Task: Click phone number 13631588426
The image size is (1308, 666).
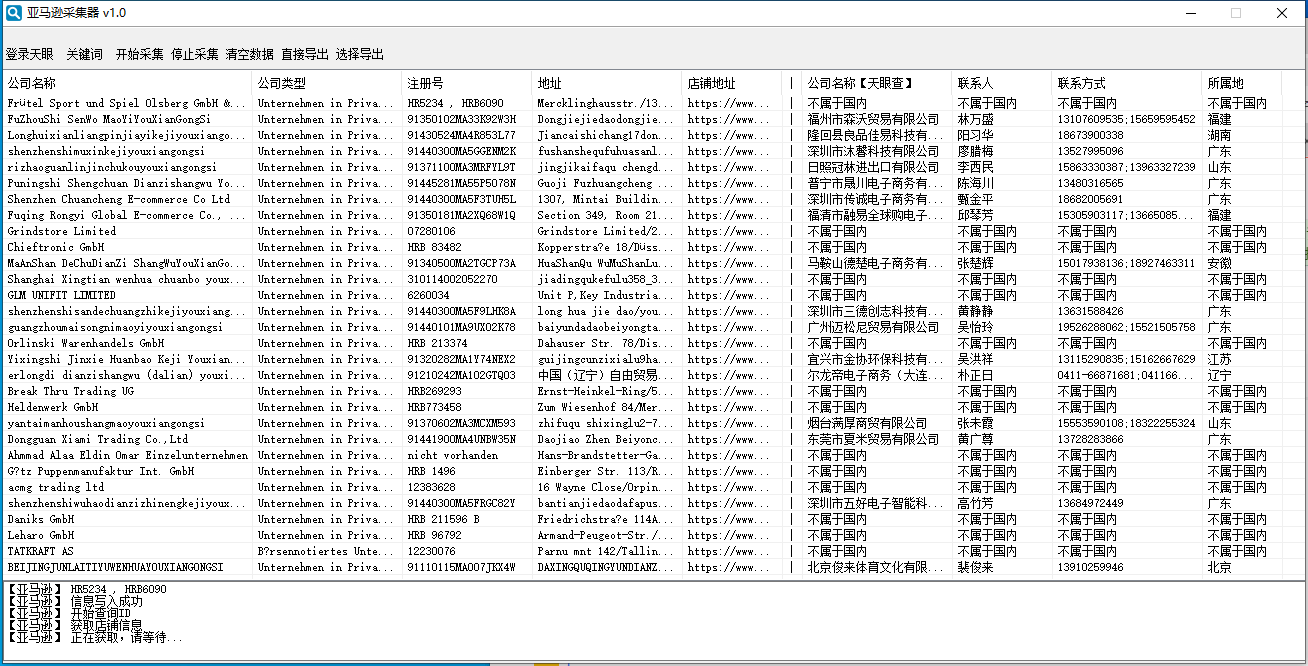Action: pyautogui.click(x=1090, y=311)
